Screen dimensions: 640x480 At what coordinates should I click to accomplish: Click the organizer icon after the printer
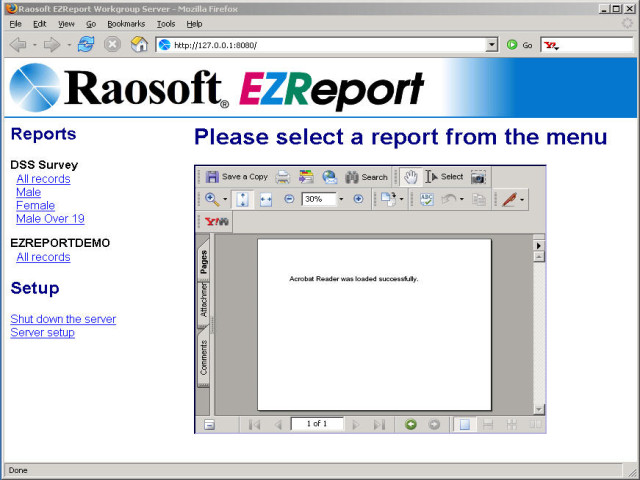point(306,177)
